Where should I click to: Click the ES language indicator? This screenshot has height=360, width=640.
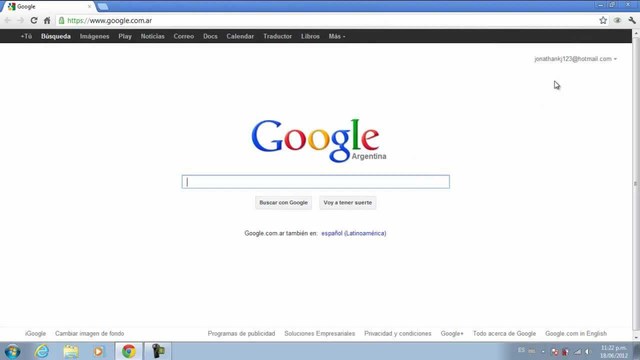pos(521,350)
